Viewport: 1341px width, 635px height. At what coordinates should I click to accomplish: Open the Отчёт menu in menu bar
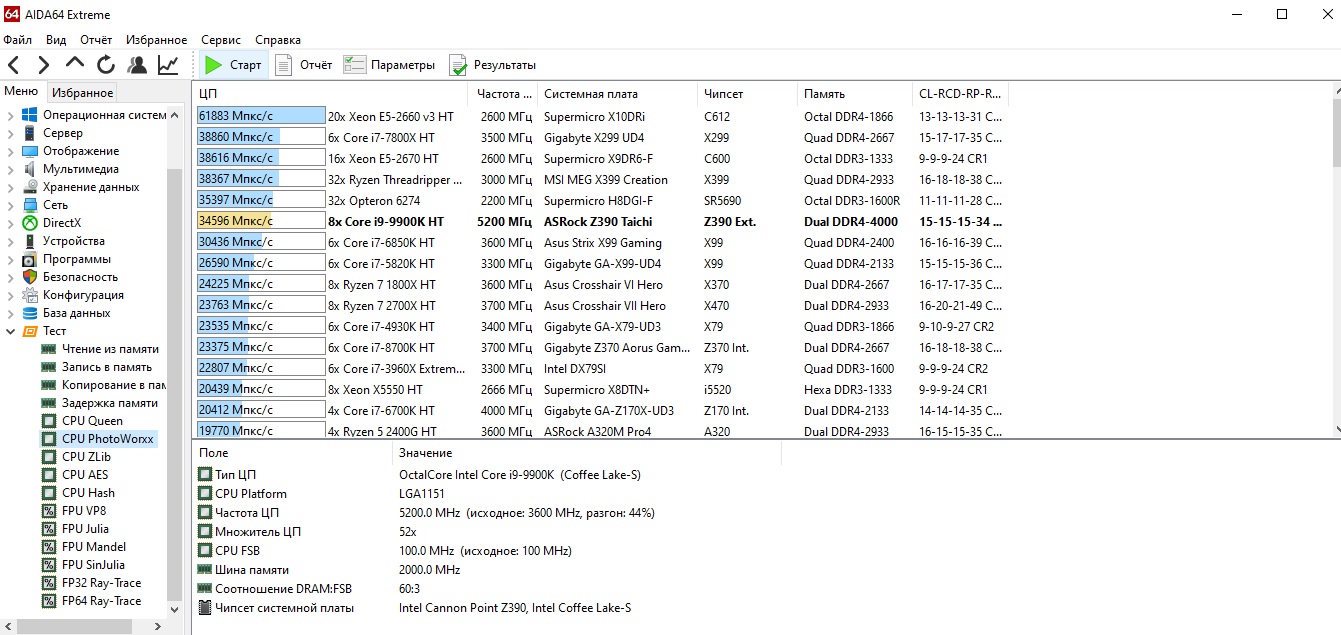96,40
